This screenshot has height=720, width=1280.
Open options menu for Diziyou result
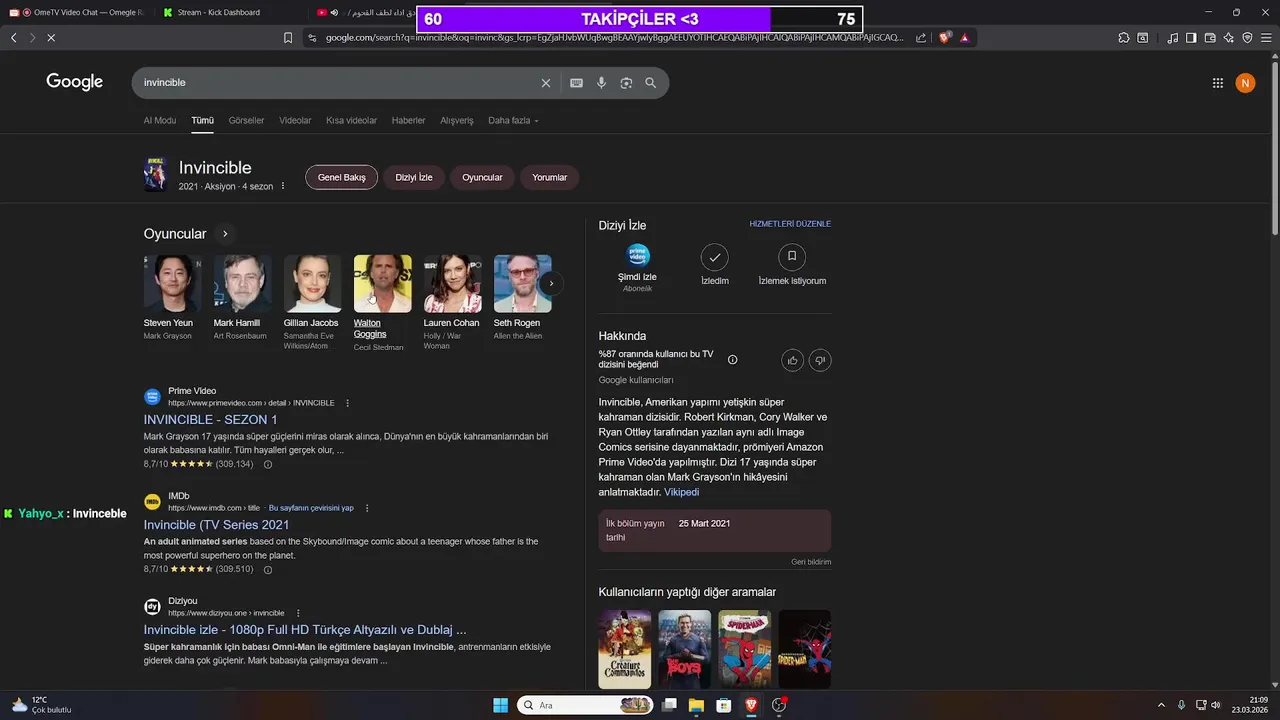click(x=298, y=613)
